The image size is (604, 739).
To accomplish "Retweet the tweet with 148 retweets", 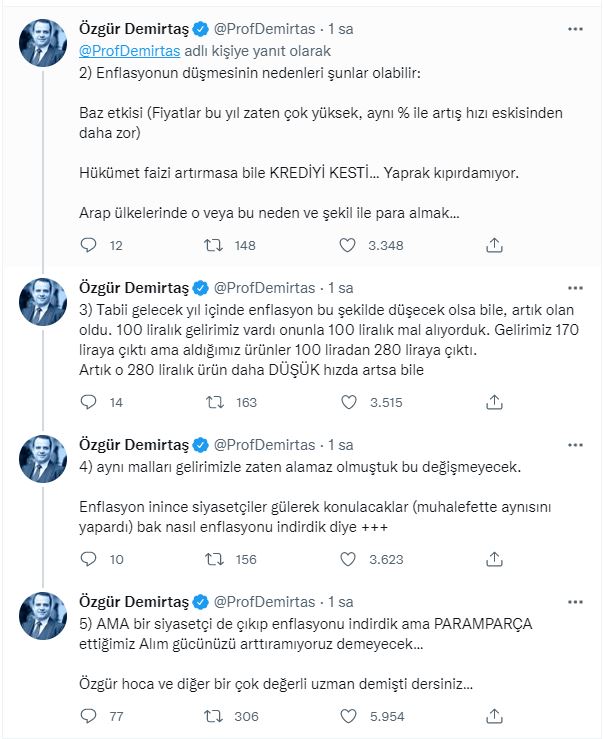I will pos(214,245).
